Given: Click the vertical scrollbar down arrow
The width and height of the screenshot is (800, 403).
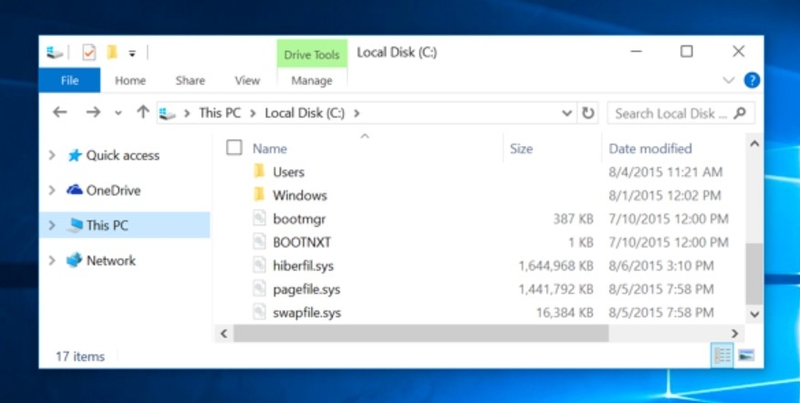Looking at the screenshot, I should 755,314.
